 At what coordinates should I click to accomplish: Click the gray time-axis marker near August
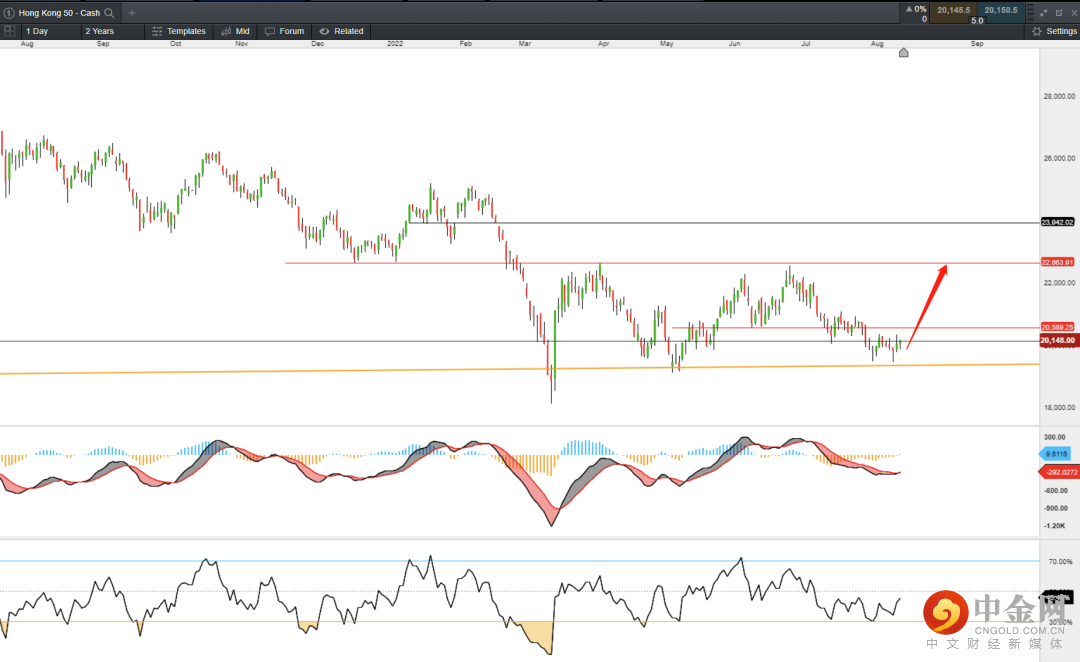tap(904, 52)
